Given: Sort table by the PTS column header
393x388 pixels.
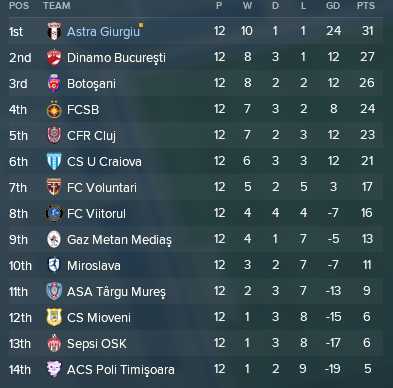Looking at the screenshot, I should (366, 6).
